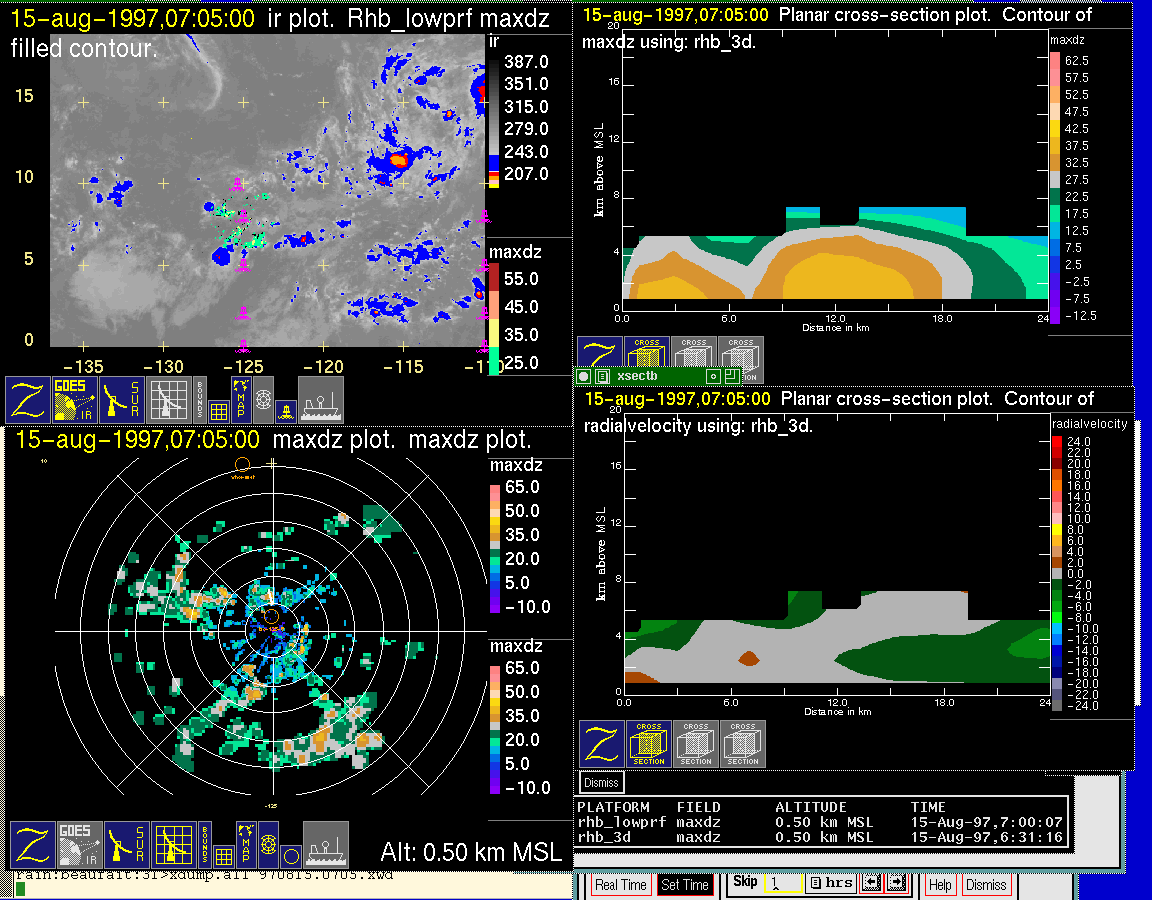Select the SUR radar icon in the maxdz plot toolbar

pos(125,844)
